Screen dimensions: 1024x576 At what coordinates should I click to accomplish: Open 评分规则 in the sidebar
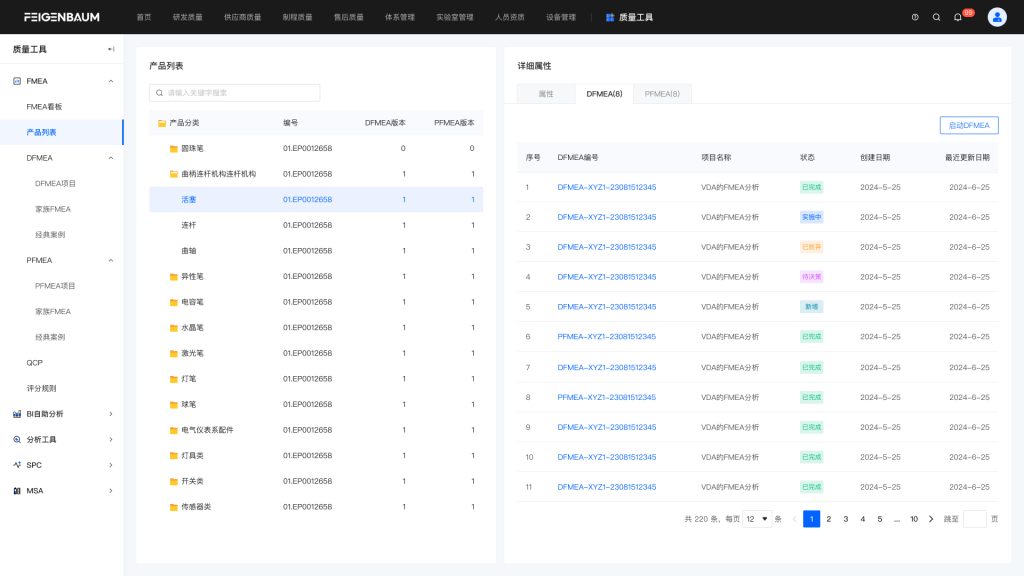(41, 389)
